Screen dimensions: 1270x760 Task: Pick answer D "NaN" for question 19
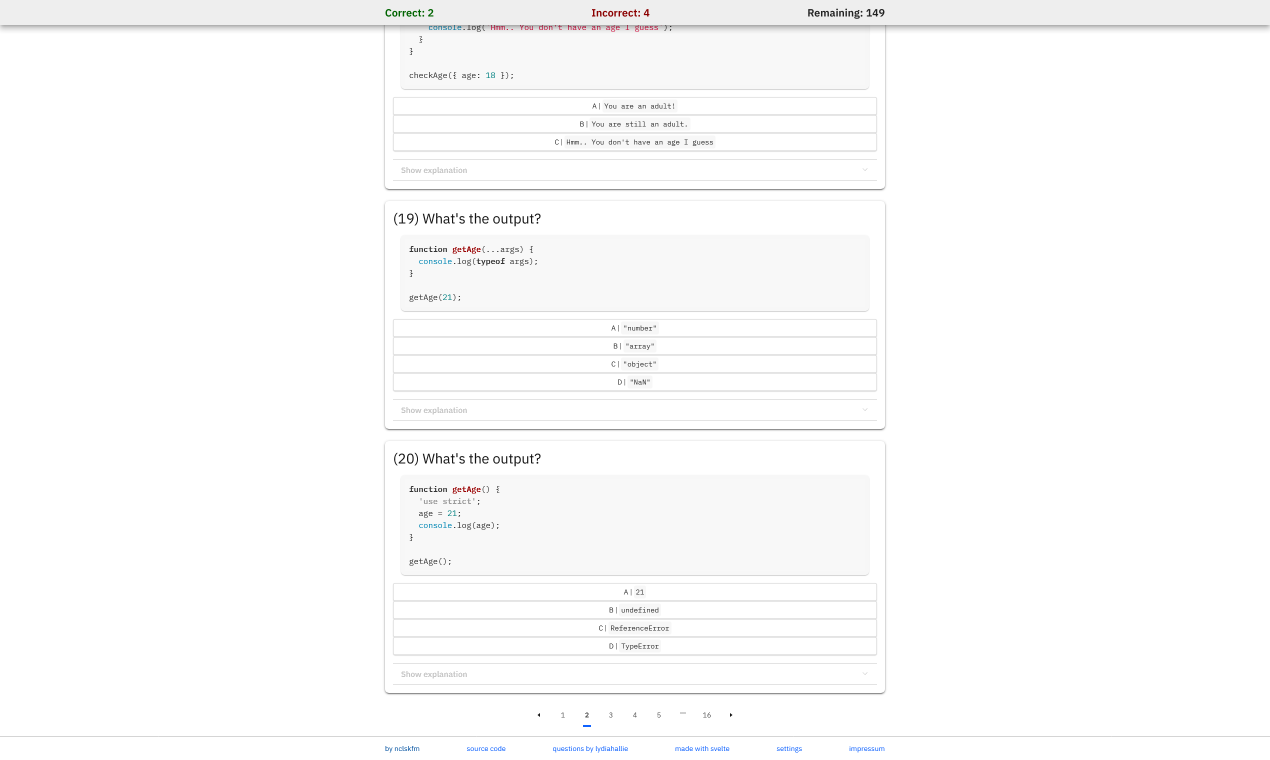(634, 382)
